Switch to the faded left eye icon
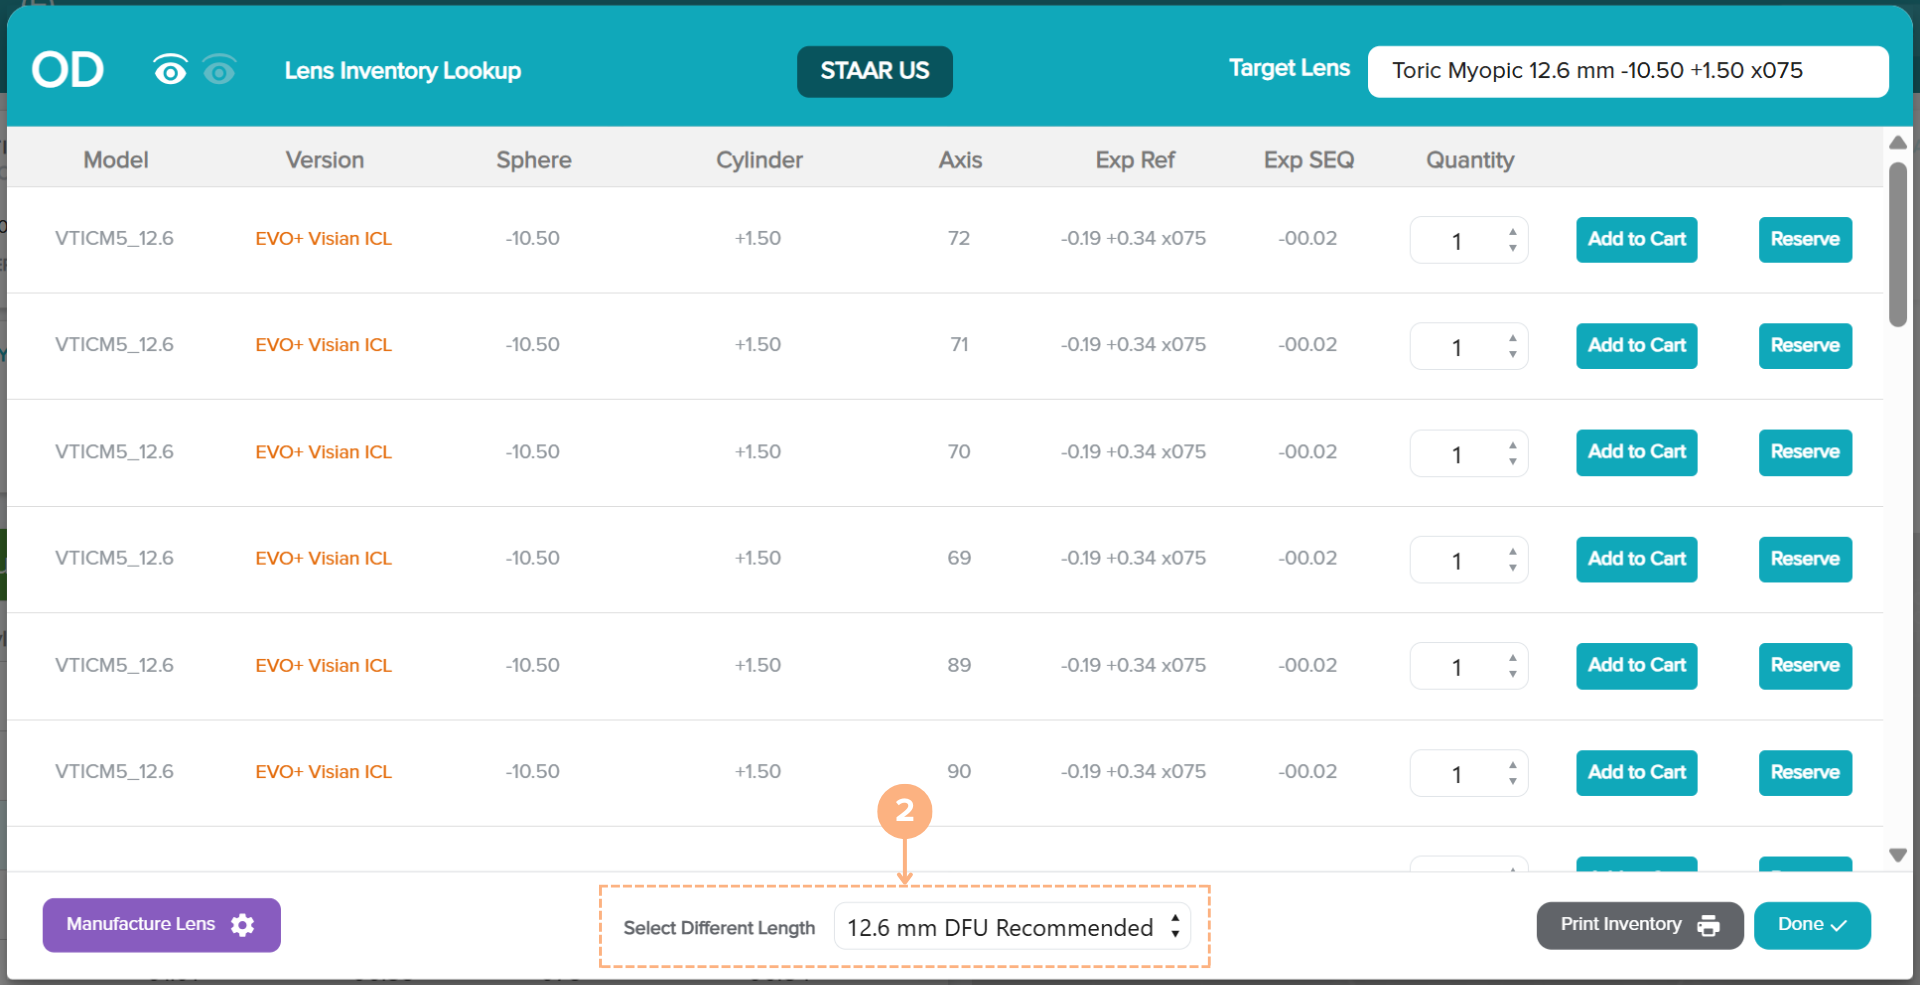1920x985 pixels. click(x=219, y=70)
